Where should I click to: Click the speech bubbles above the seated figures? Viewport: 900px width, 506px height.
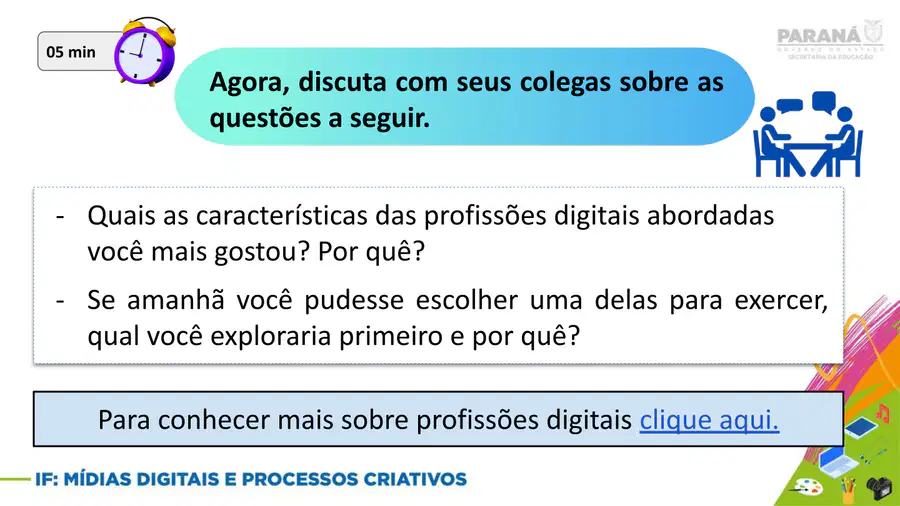click(806, 103)
